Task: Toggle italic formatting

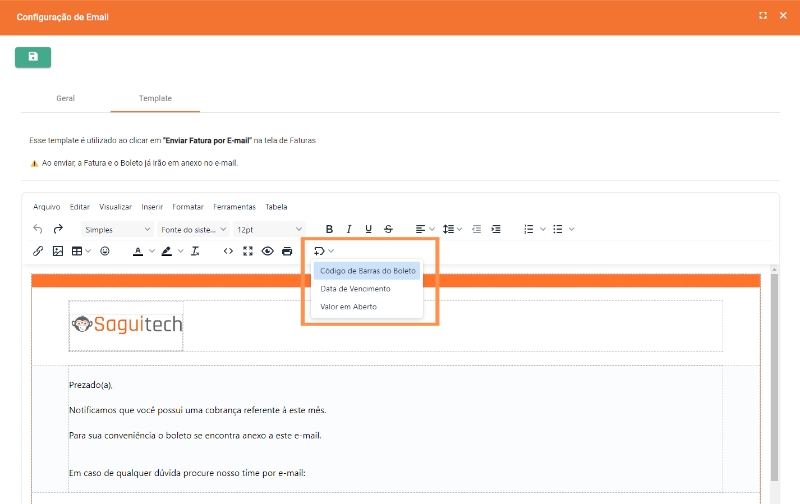Action: tap(349, 229)
